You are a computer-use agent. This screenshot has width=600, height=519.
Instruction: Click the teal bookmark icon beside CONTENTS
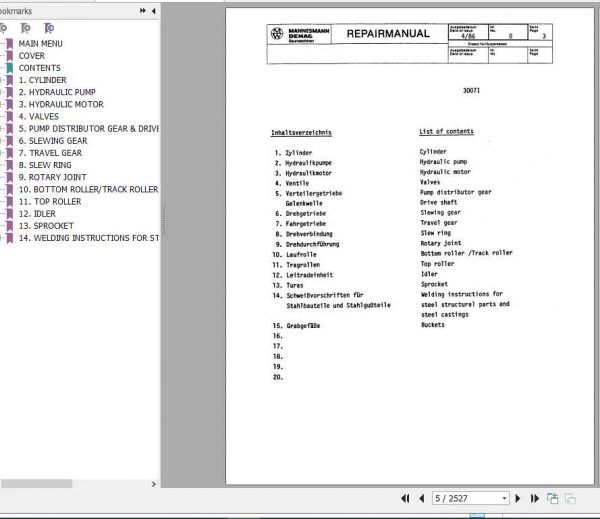(10, 68)
